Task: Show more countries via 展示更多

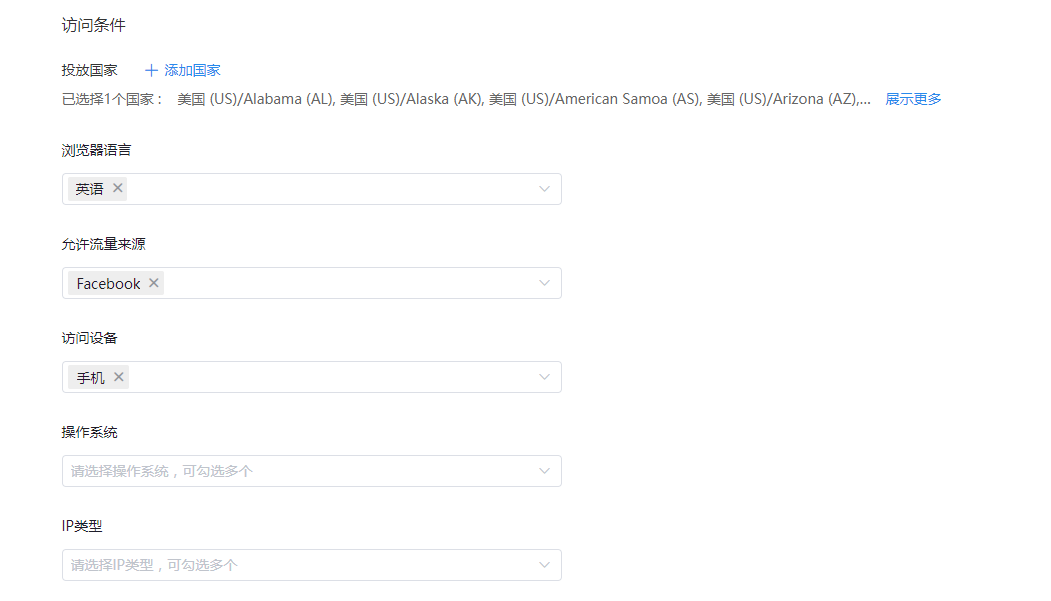Action: click(913, 99)
